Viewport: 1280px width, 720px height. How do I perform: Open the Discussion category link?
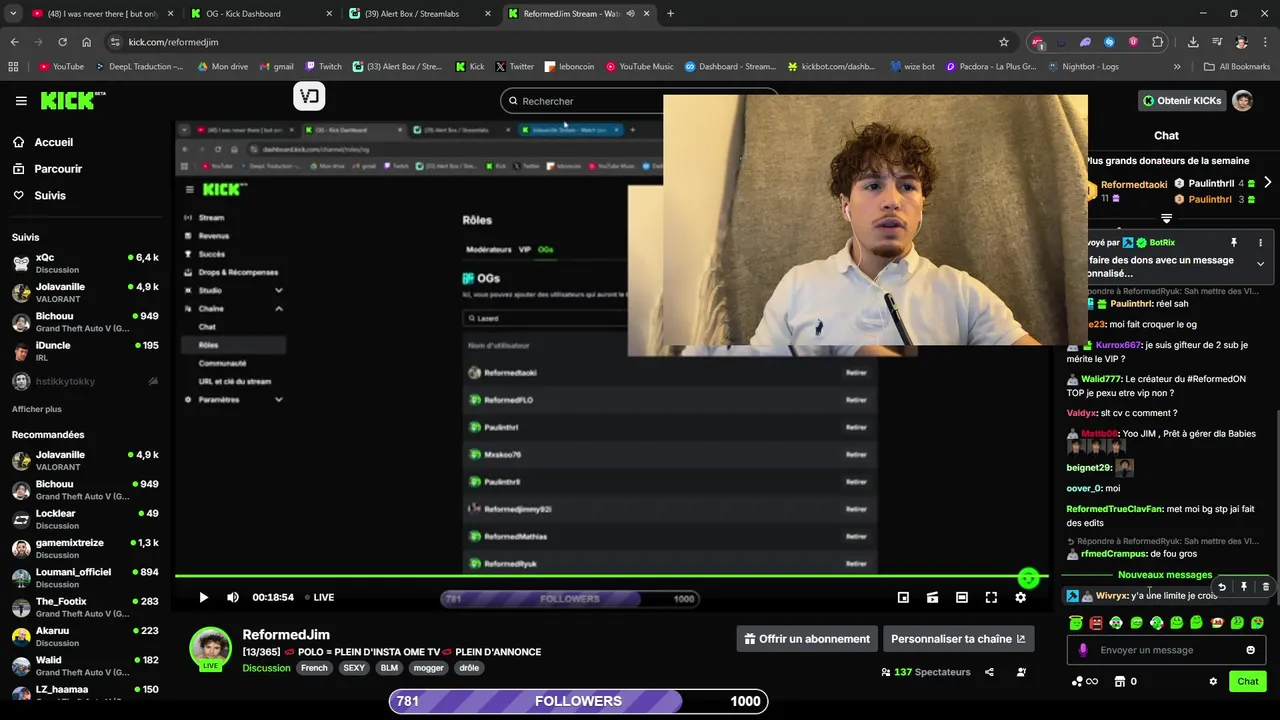click(x=266, y=668)
